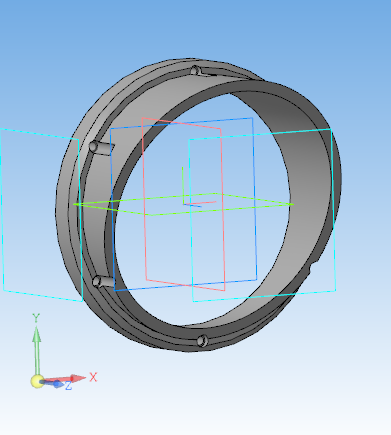
Task: Select the cyan offset plane on left
Action: [x=42, y=215]
